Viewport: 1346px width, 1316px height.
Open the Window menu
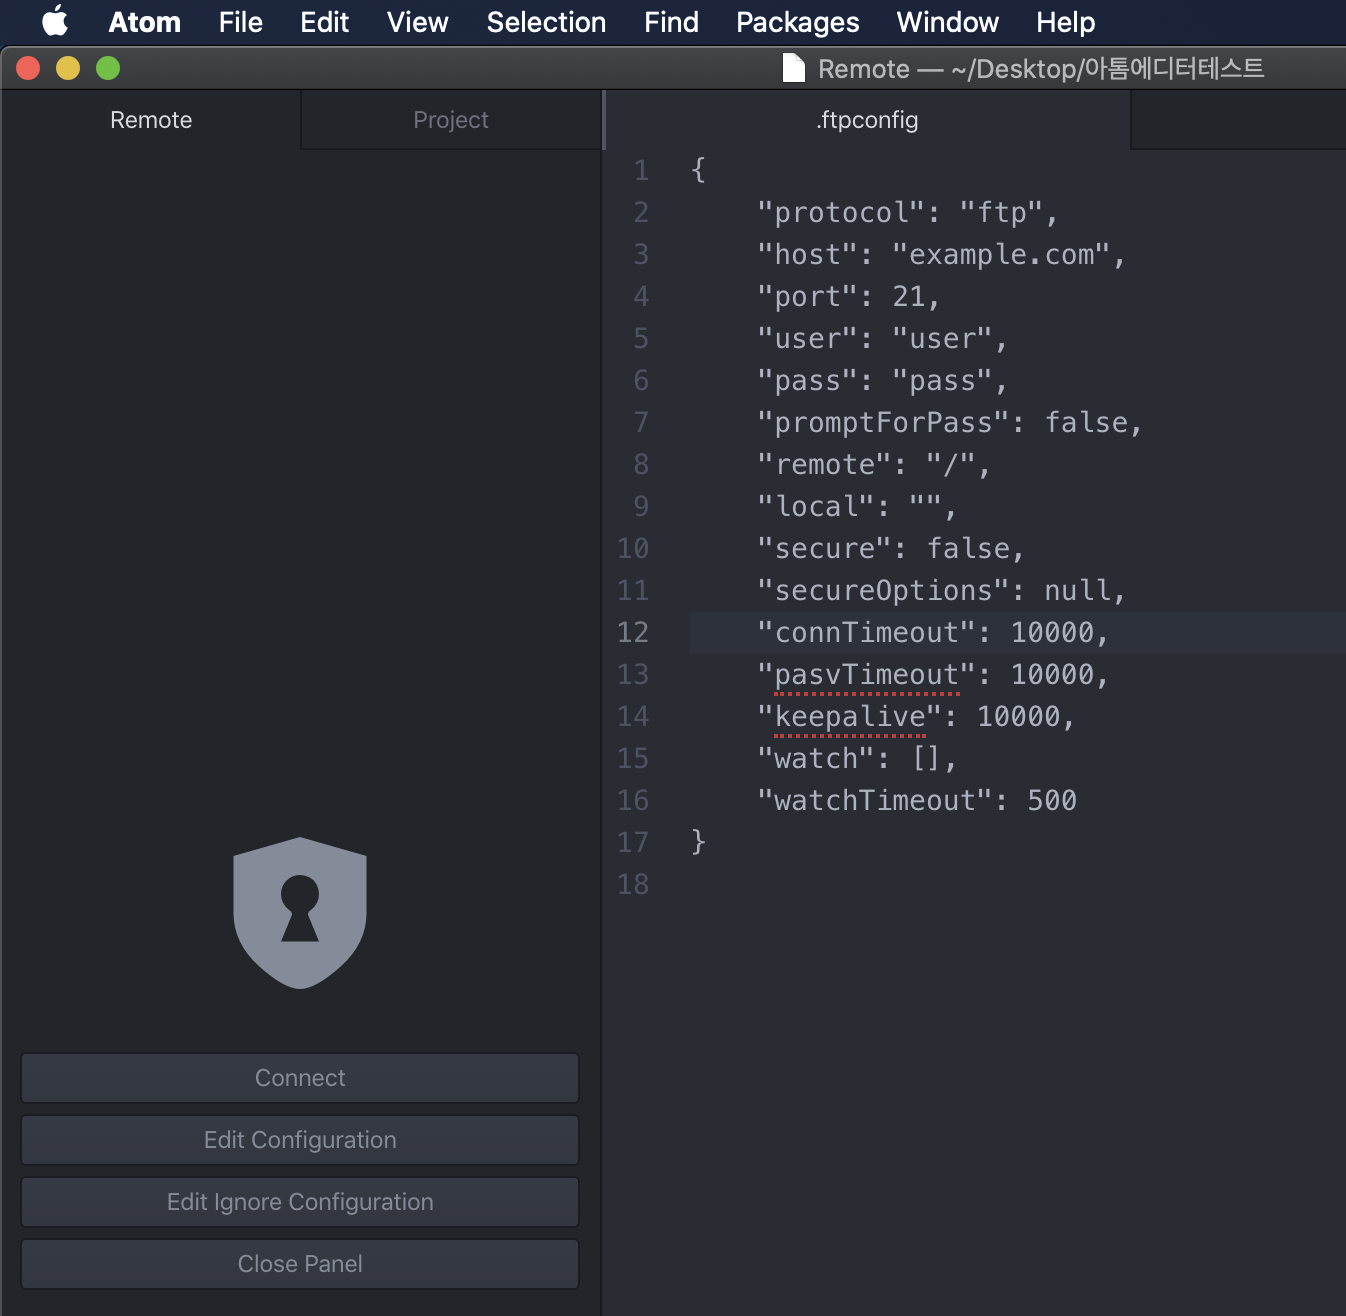(x=948, y=22)
